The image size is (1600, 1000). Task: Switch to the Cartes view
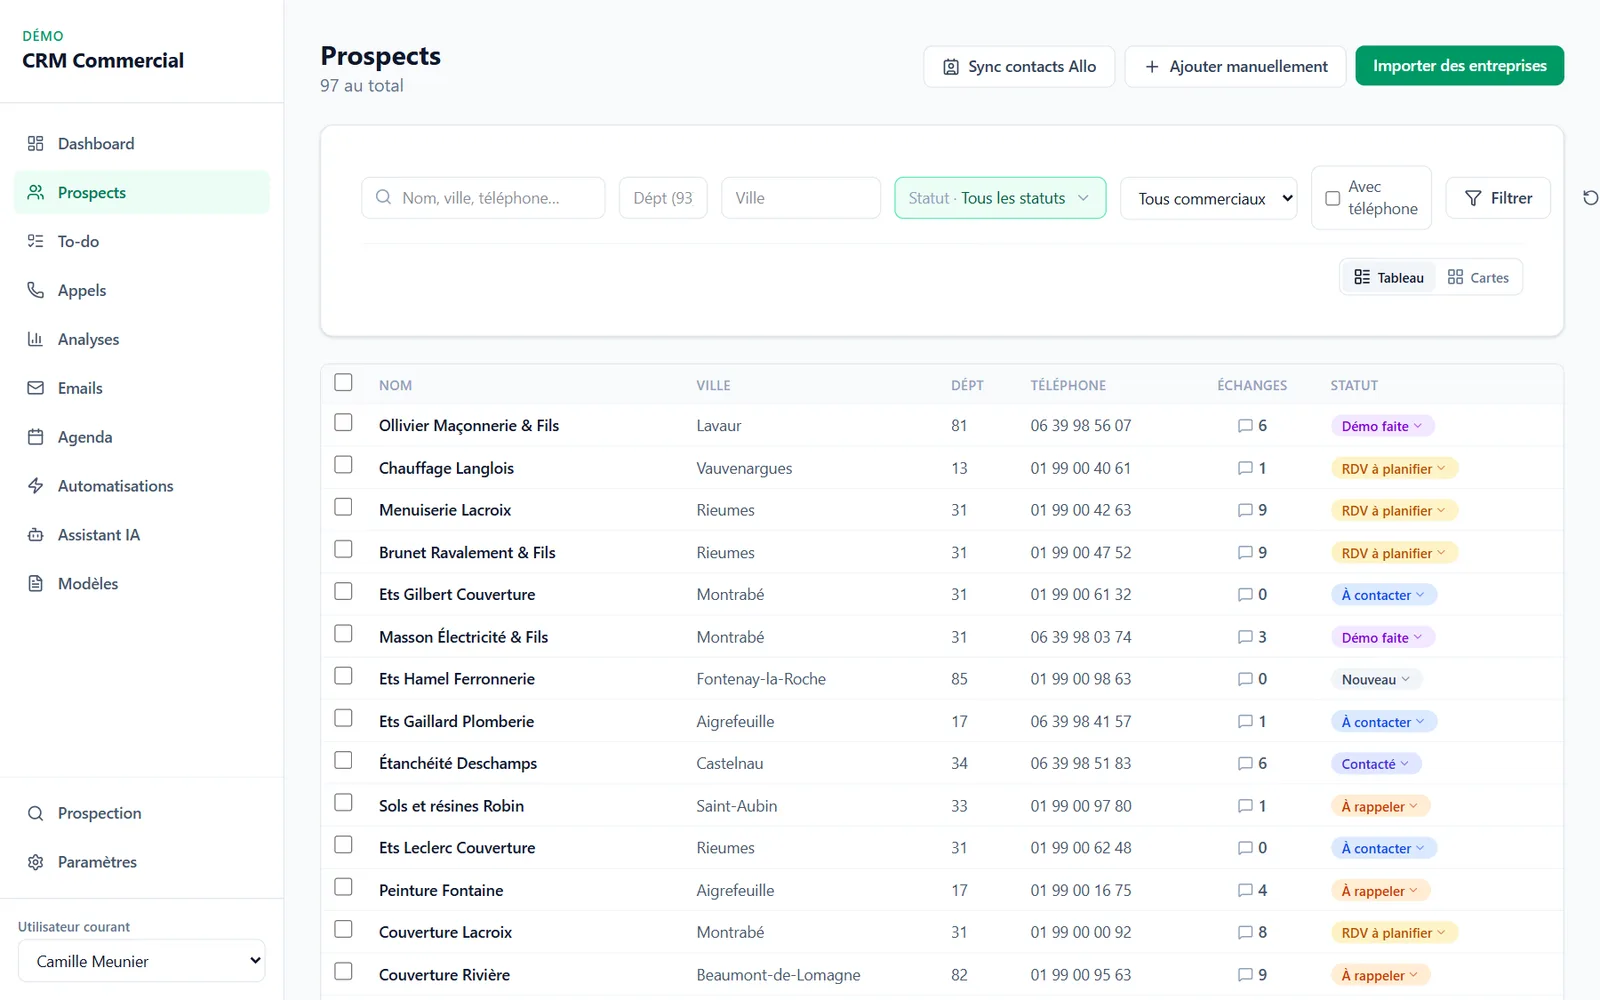(x=1478, y=277)
